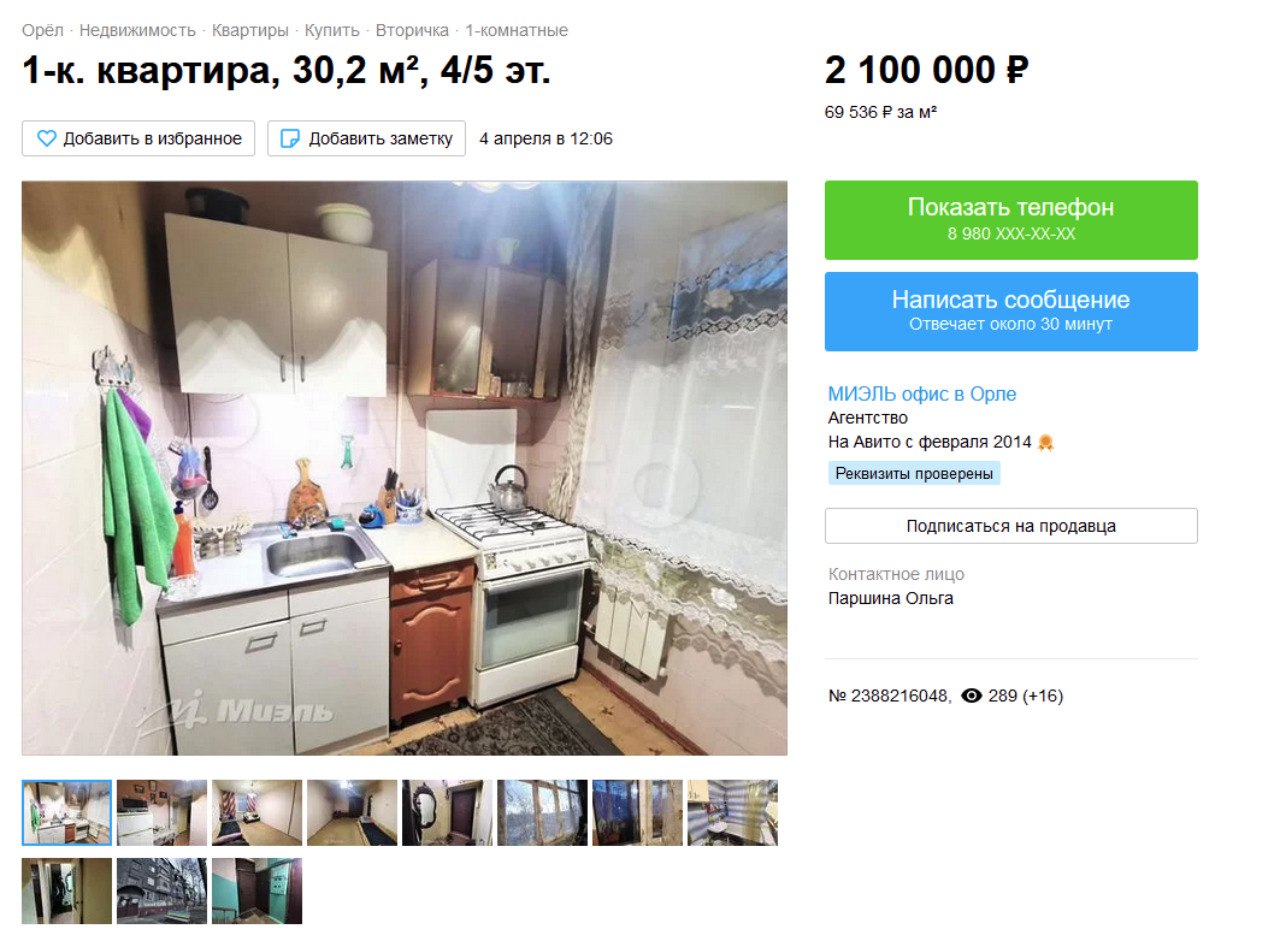Click the note icon beside Добавить заметку
1280x947 pixels.
(290, 139)
